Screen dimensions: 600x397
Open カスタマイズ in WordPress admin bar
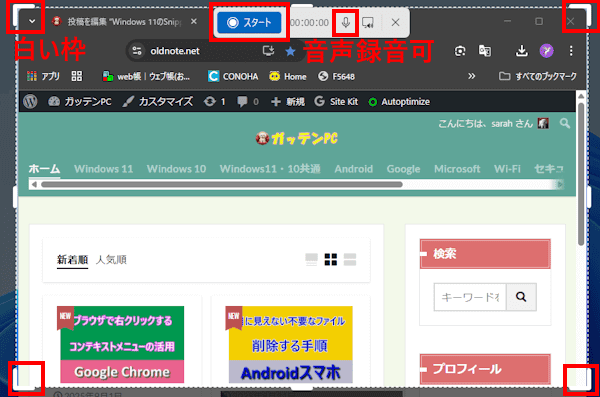158,101
